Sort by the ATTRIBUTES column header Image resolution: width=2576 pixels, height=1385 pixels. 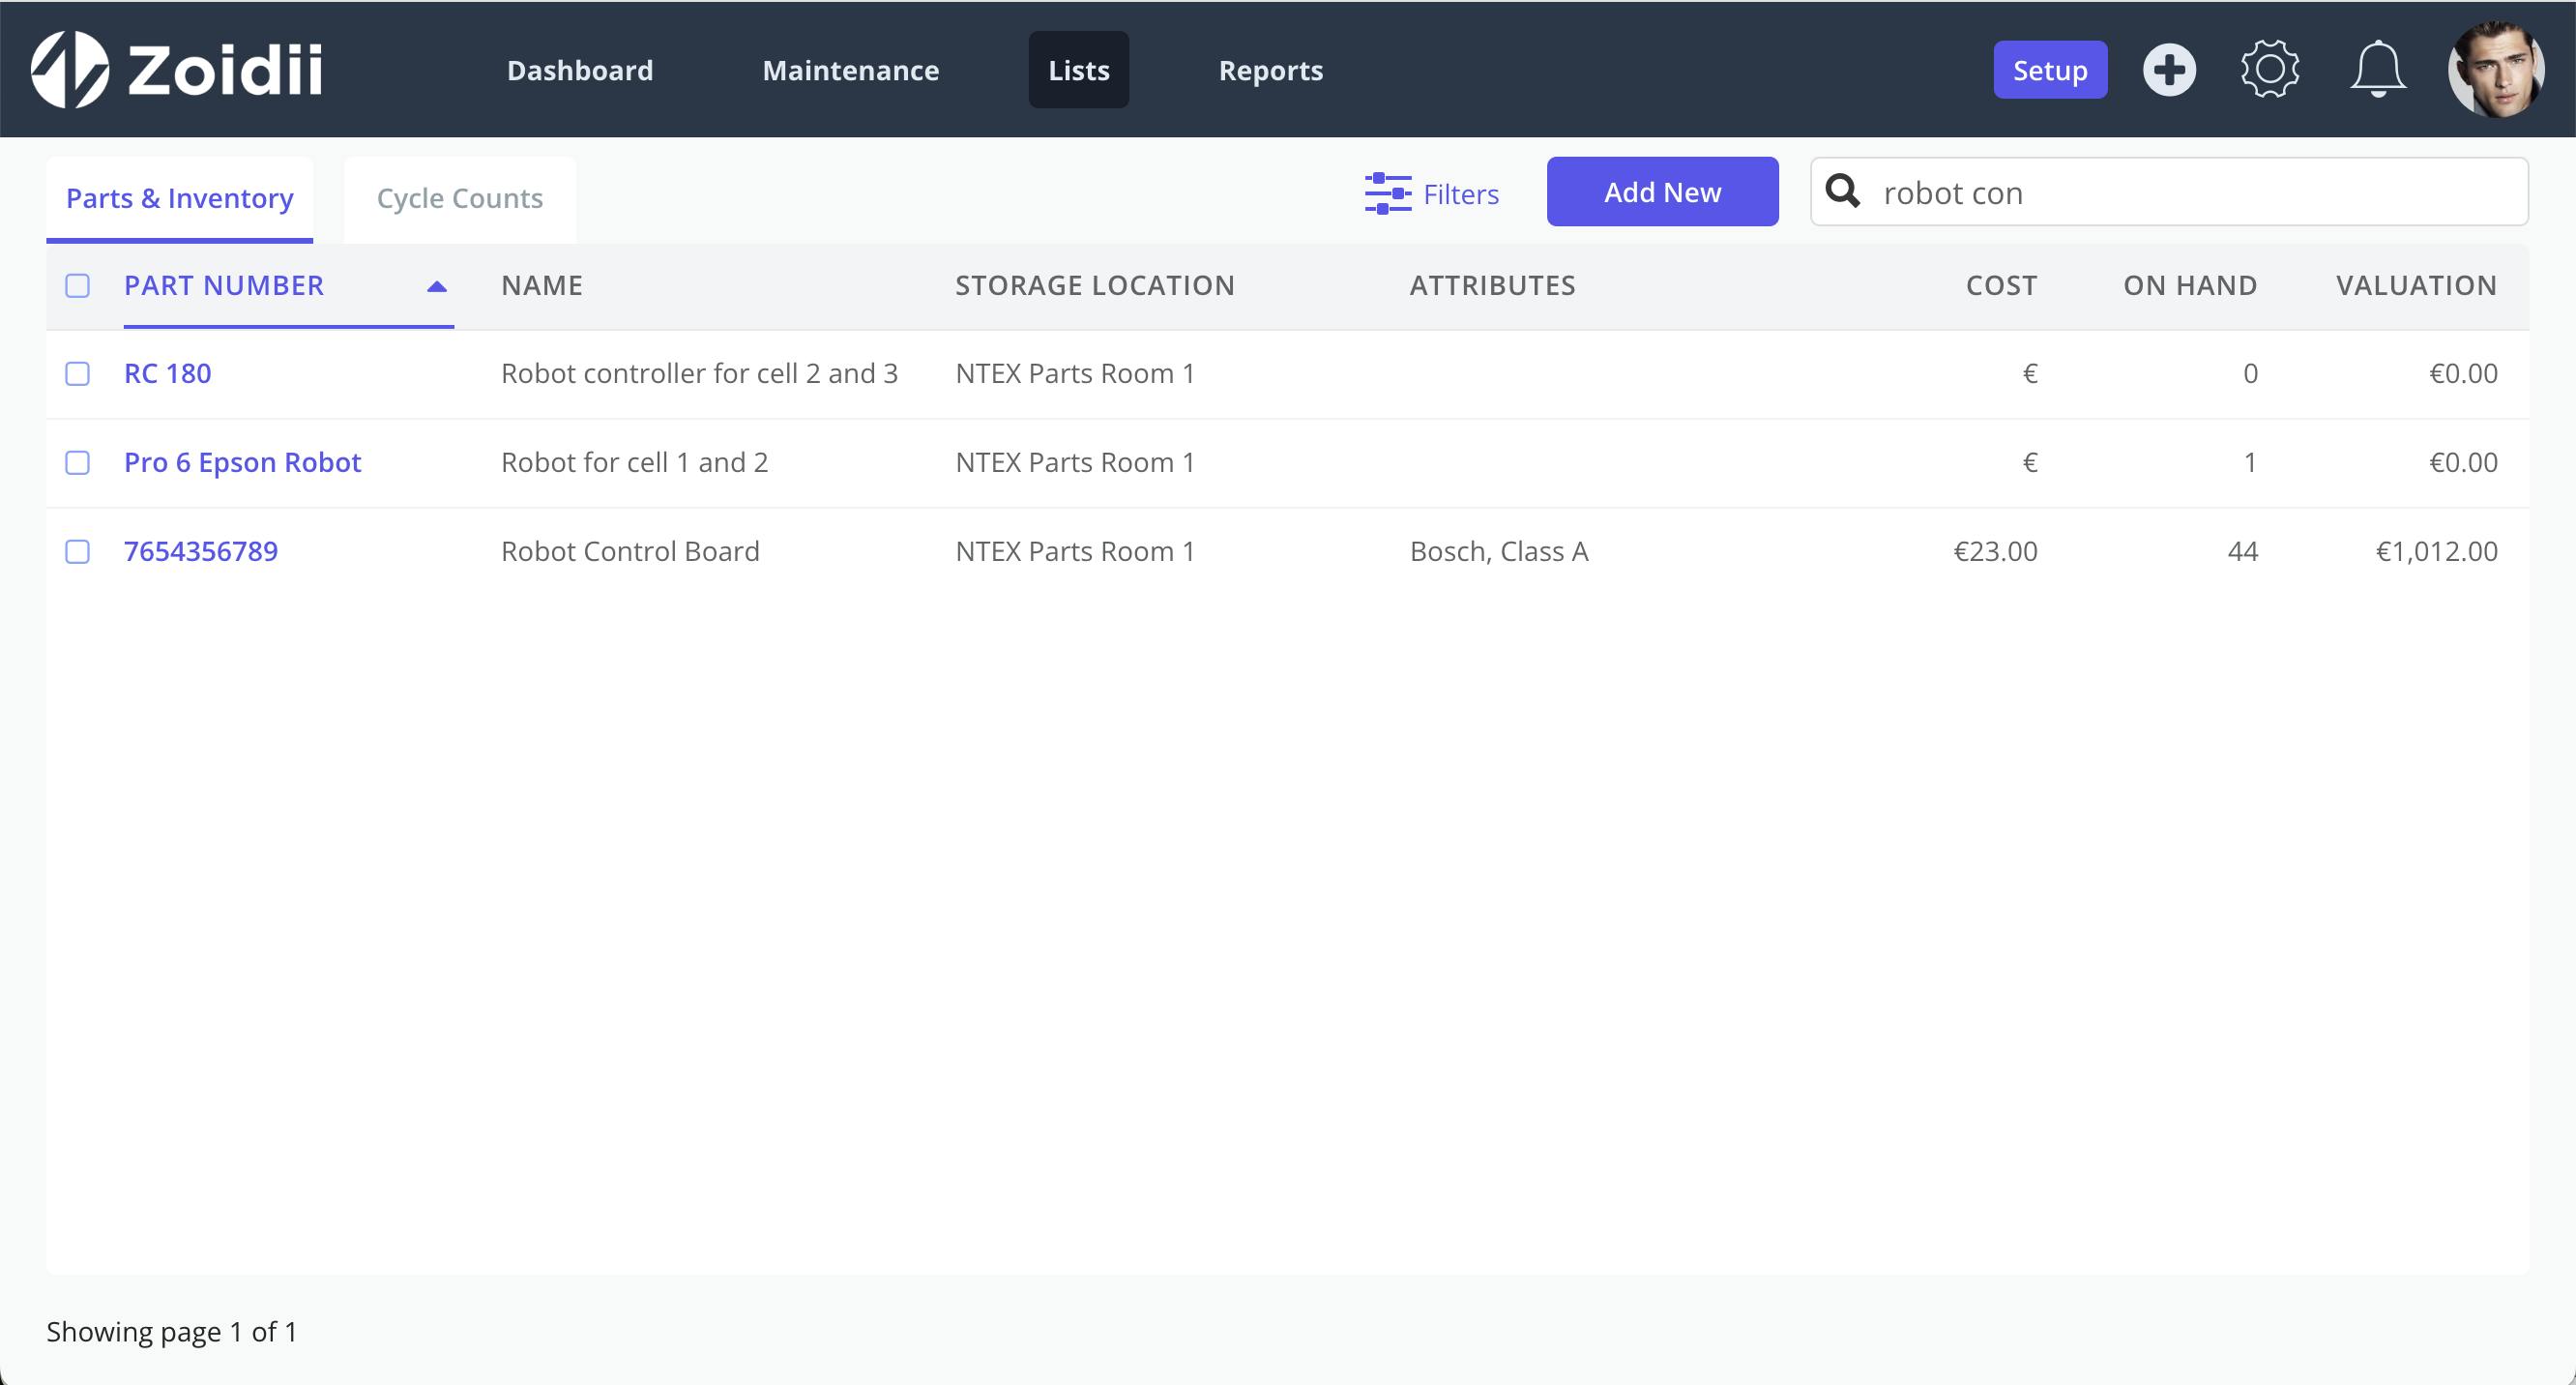tap(1492, 286)
